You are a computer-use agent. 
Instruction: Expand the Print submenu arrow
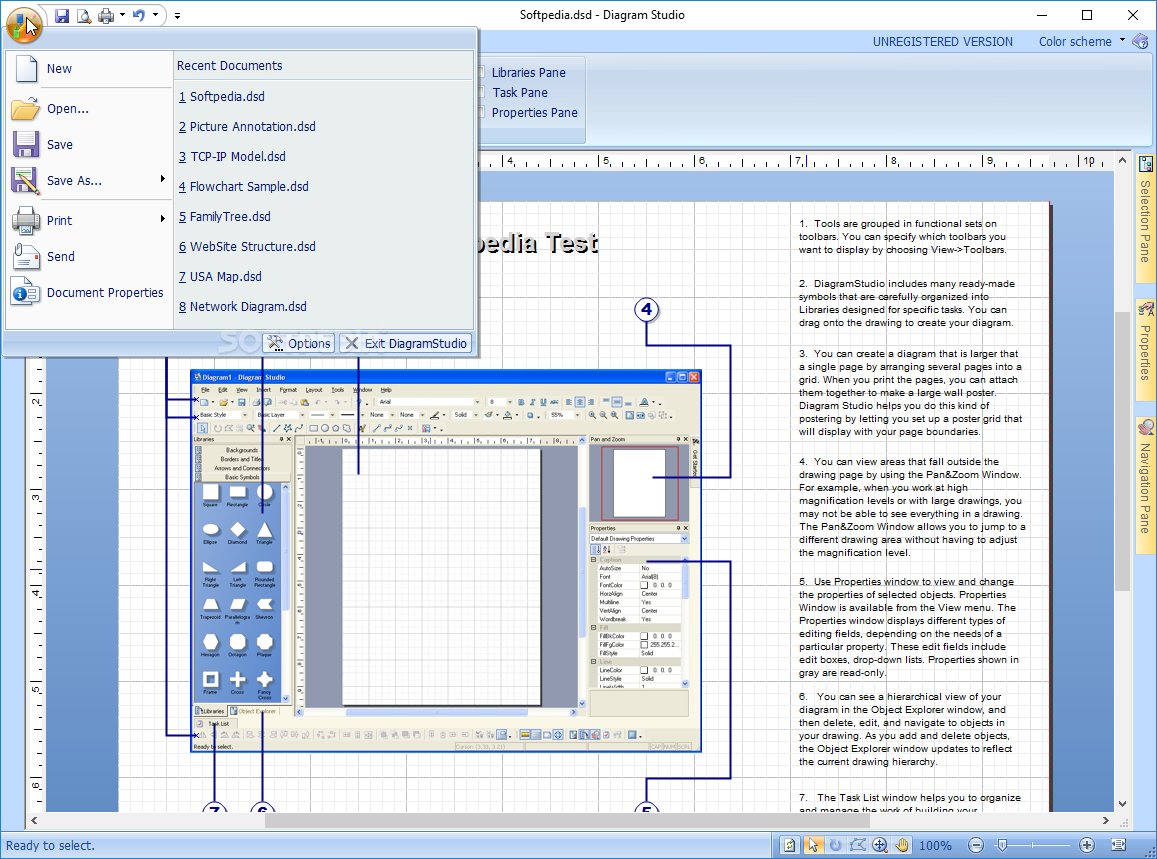[x=162, y=218]
